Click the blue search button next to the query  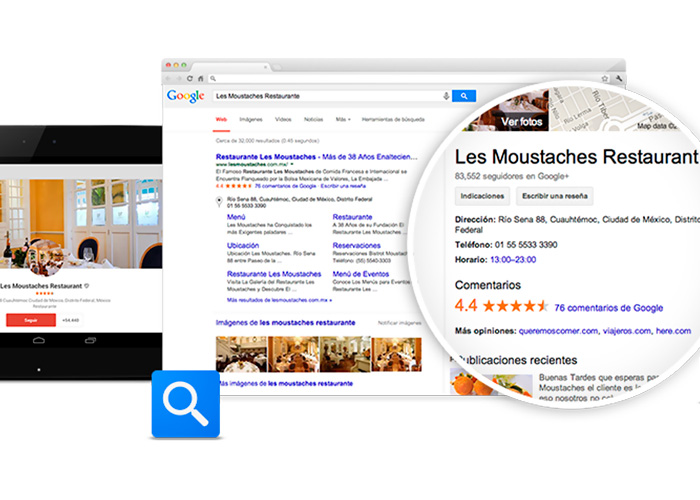pyautogui.click(x=464, y=96)
